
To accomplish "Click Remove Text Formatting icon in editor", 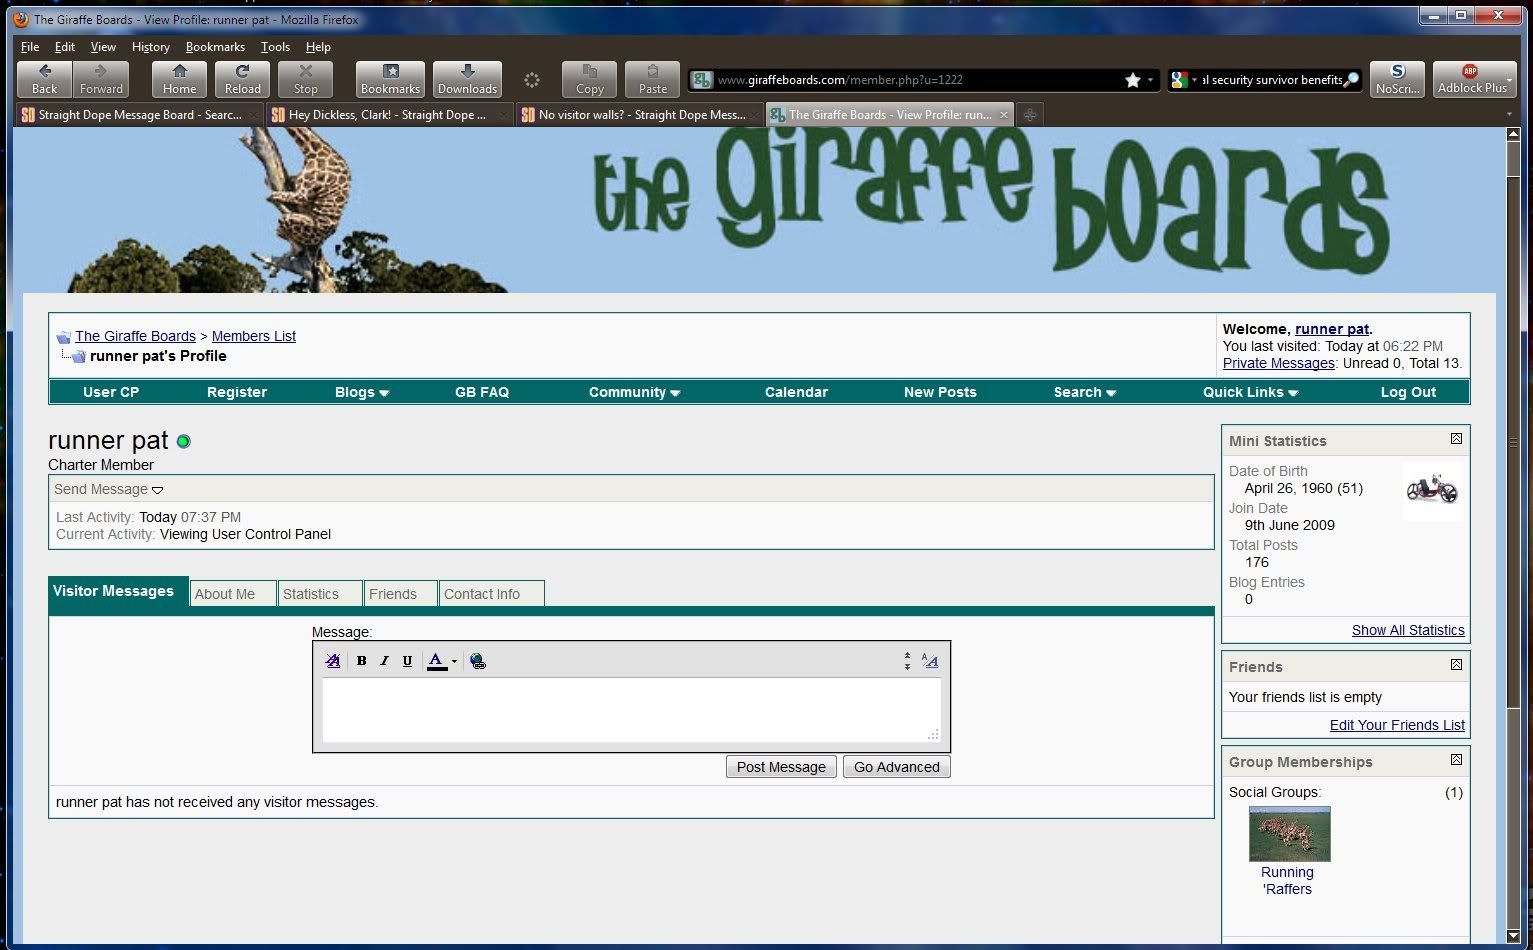I will coord(333,660).
